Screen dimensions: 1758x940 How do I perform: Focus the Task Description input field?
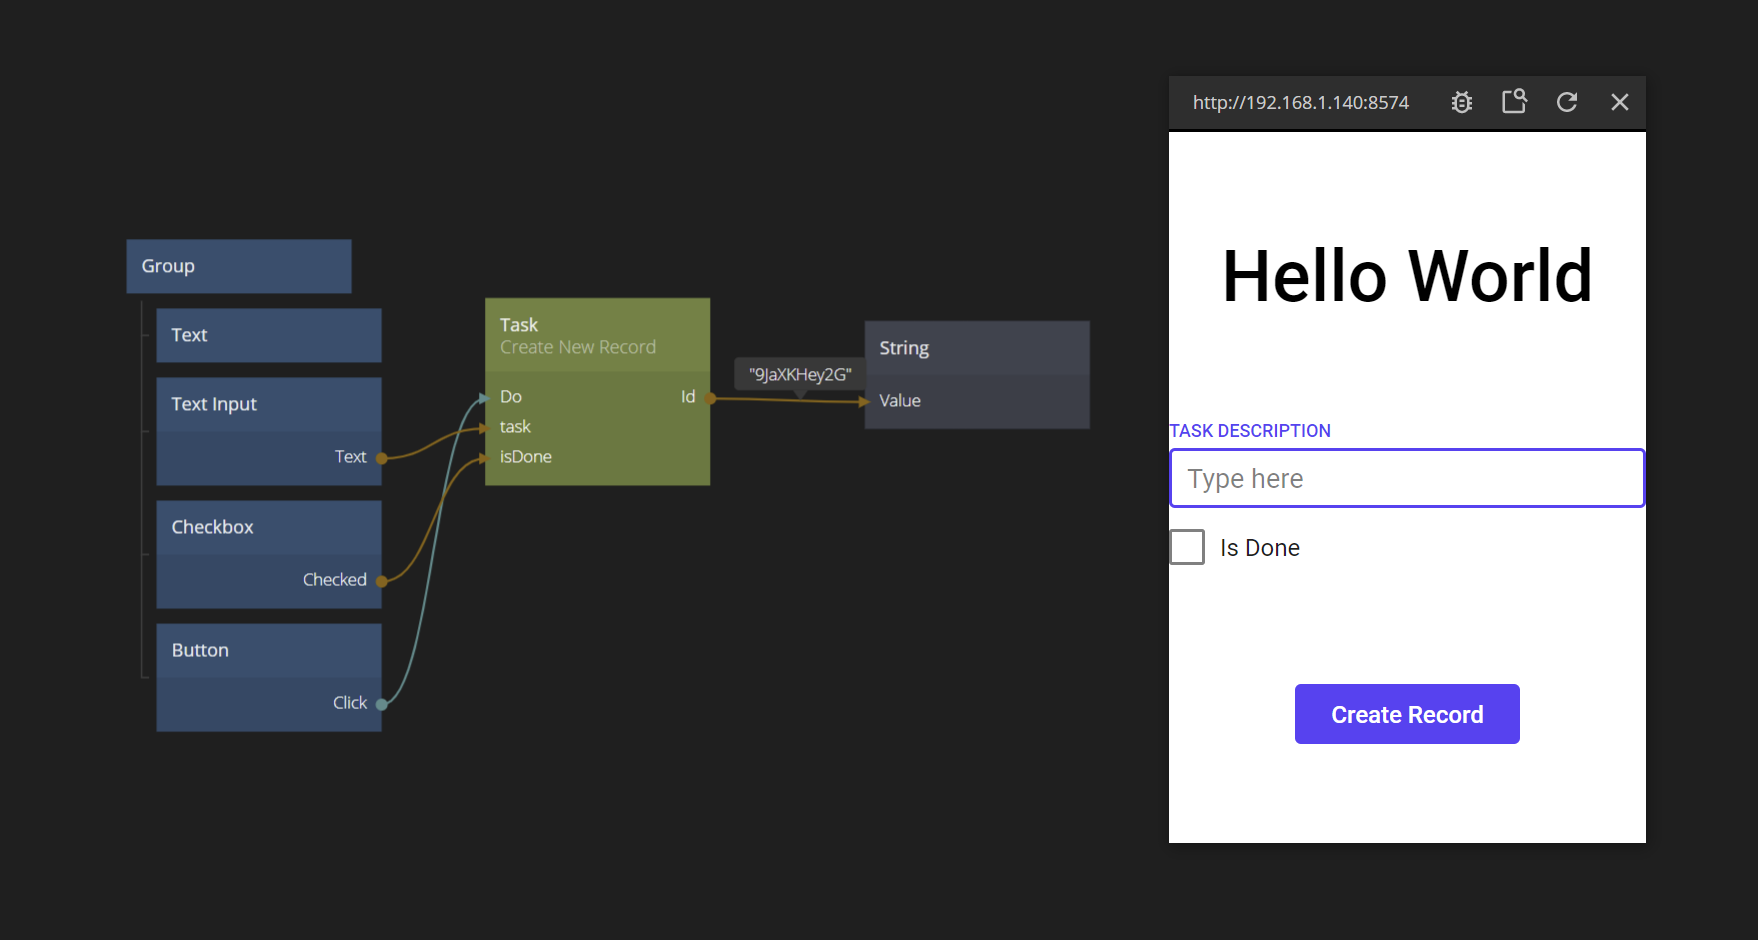tap(1406, 479)
